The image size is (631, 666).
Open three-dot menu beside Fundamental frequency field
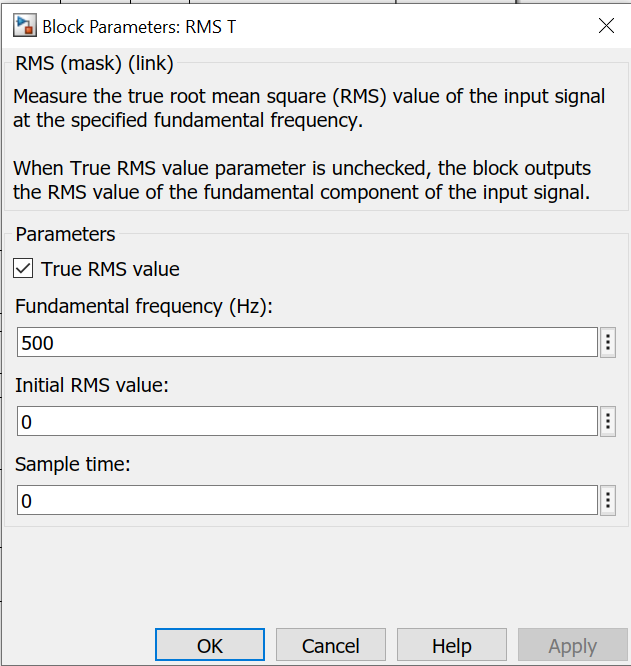608,342
